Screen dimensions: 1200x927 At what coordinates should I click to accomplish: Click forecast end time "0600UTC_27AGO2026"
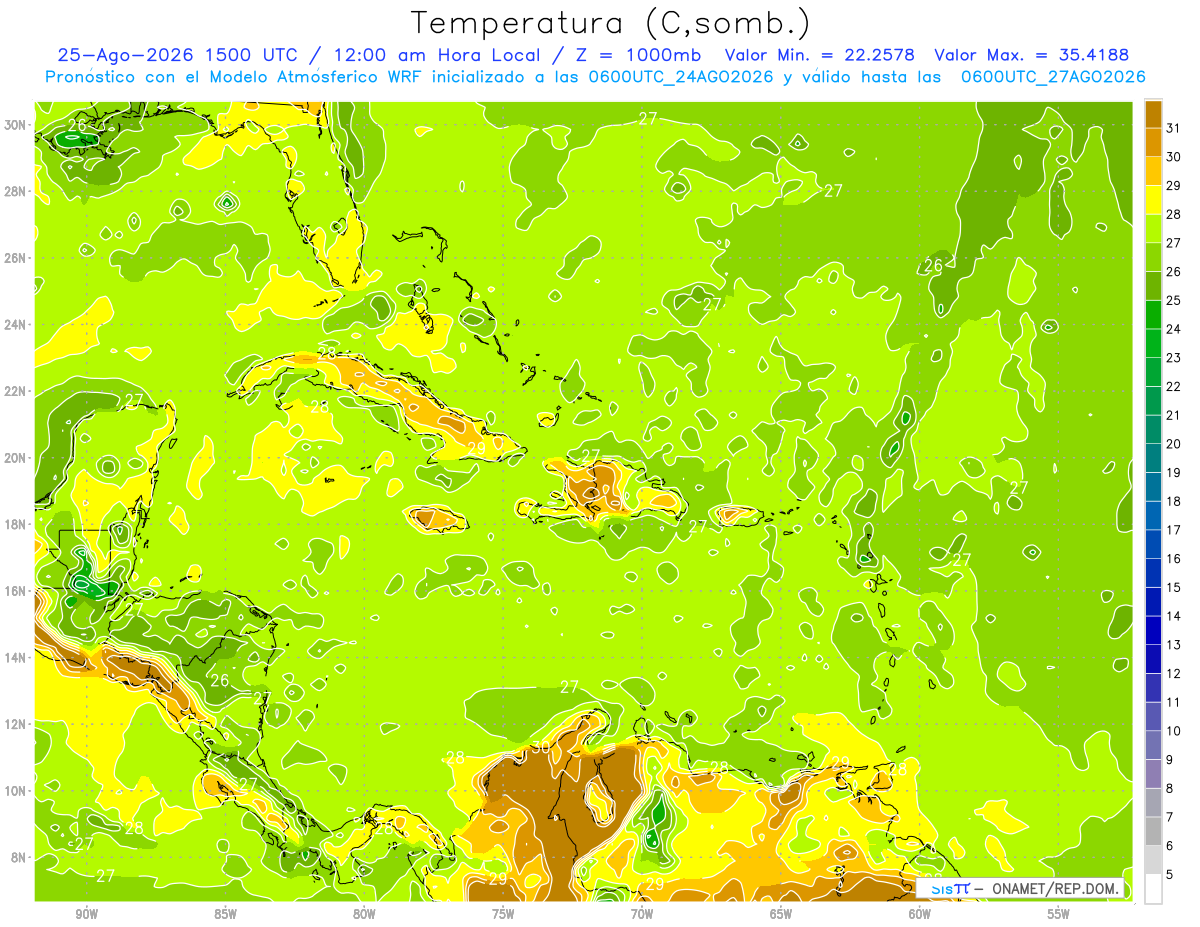point(1053,77)
